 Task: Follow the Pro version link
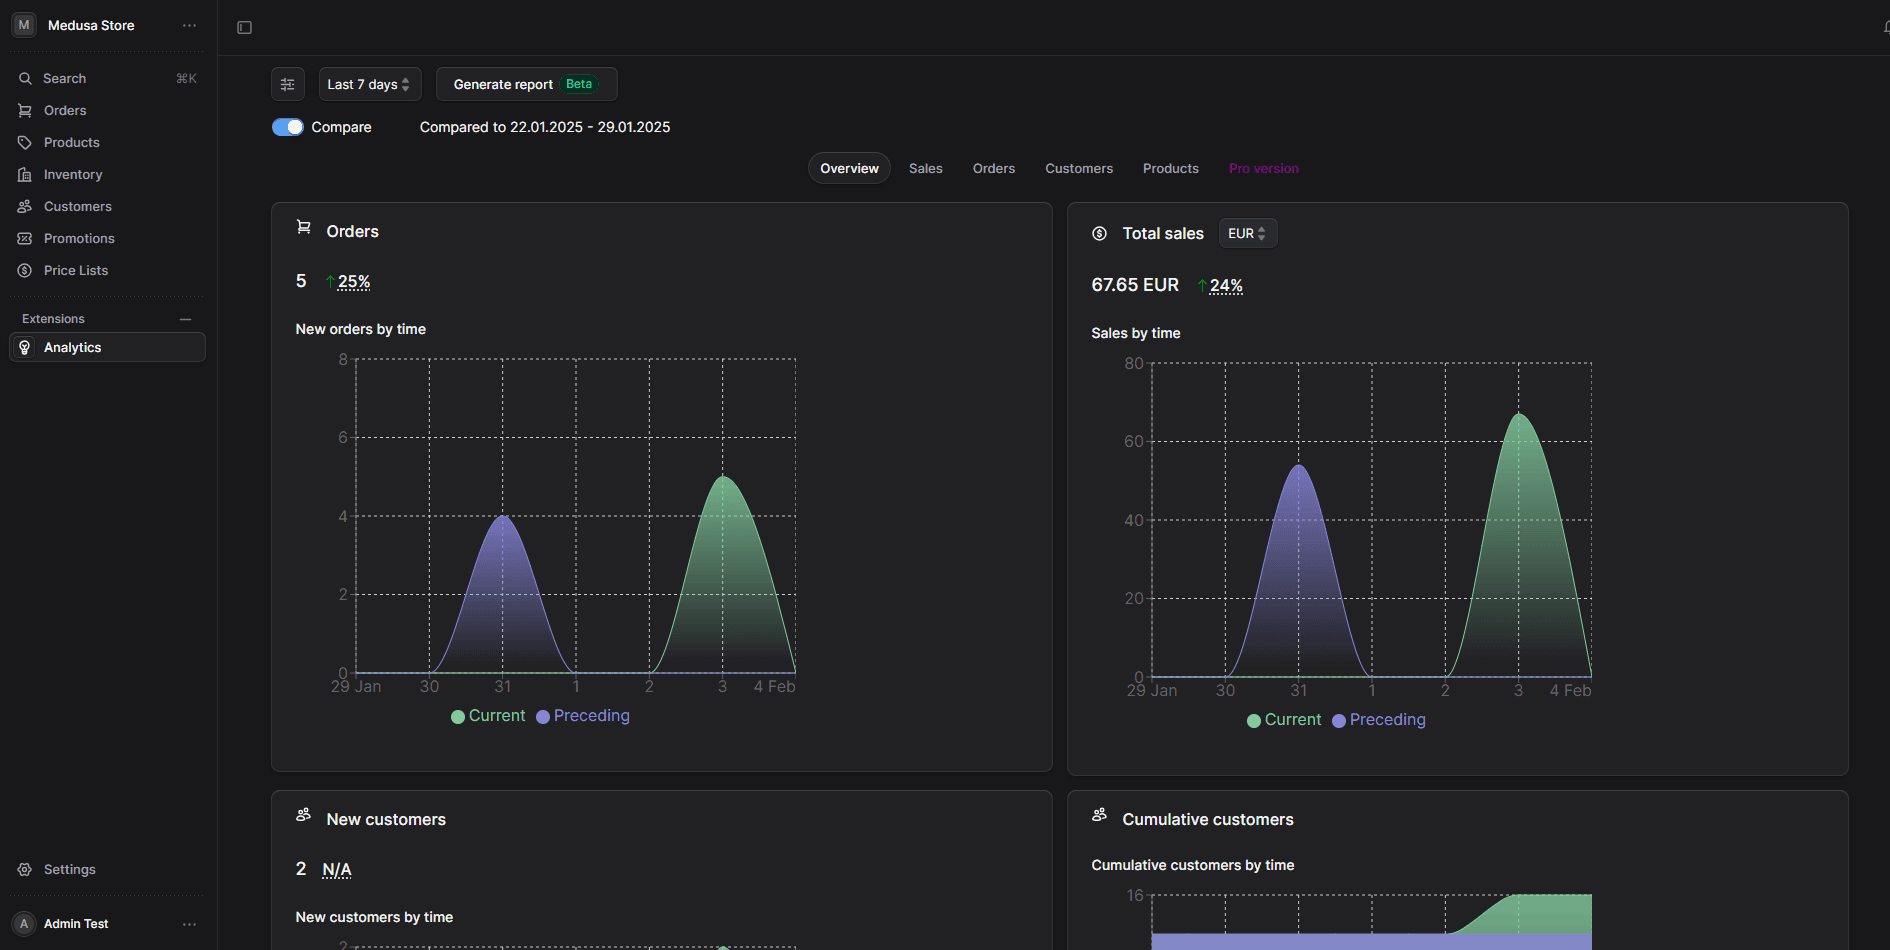pos(1263,169)
